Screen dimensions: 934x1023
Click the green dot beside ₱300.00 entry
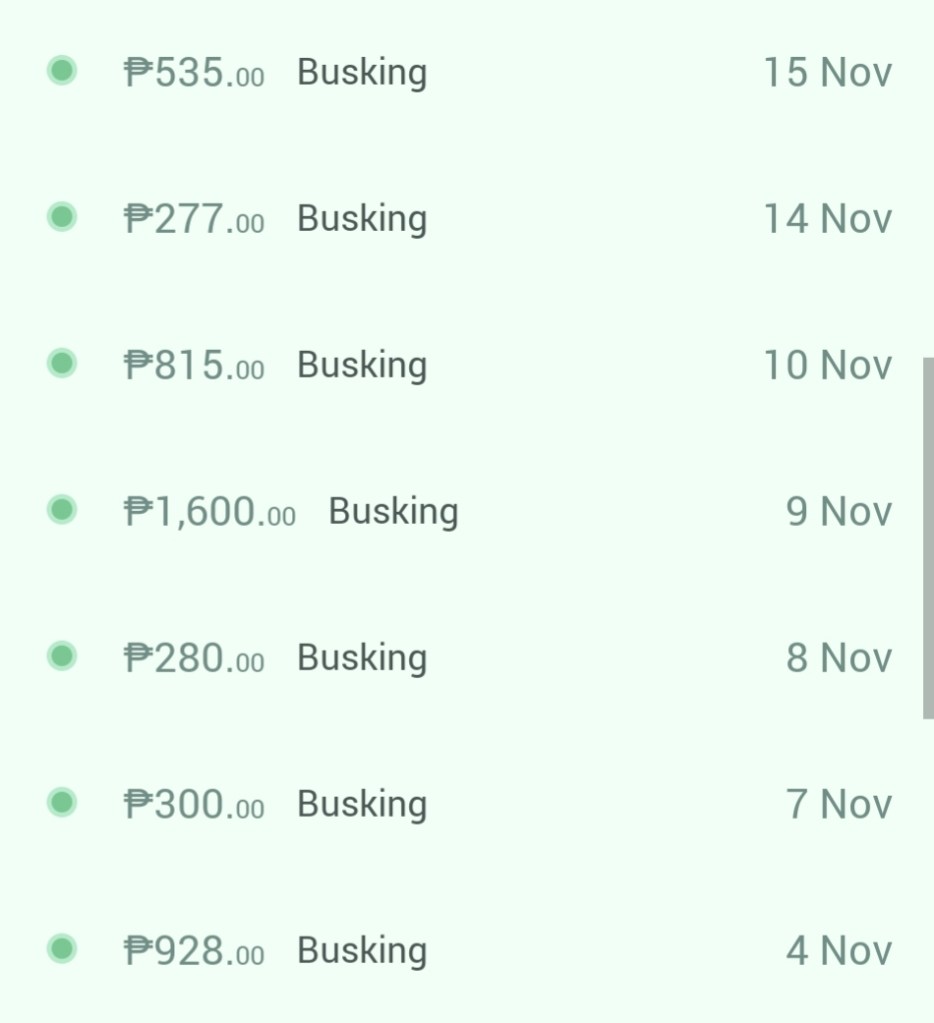(62, 803)
